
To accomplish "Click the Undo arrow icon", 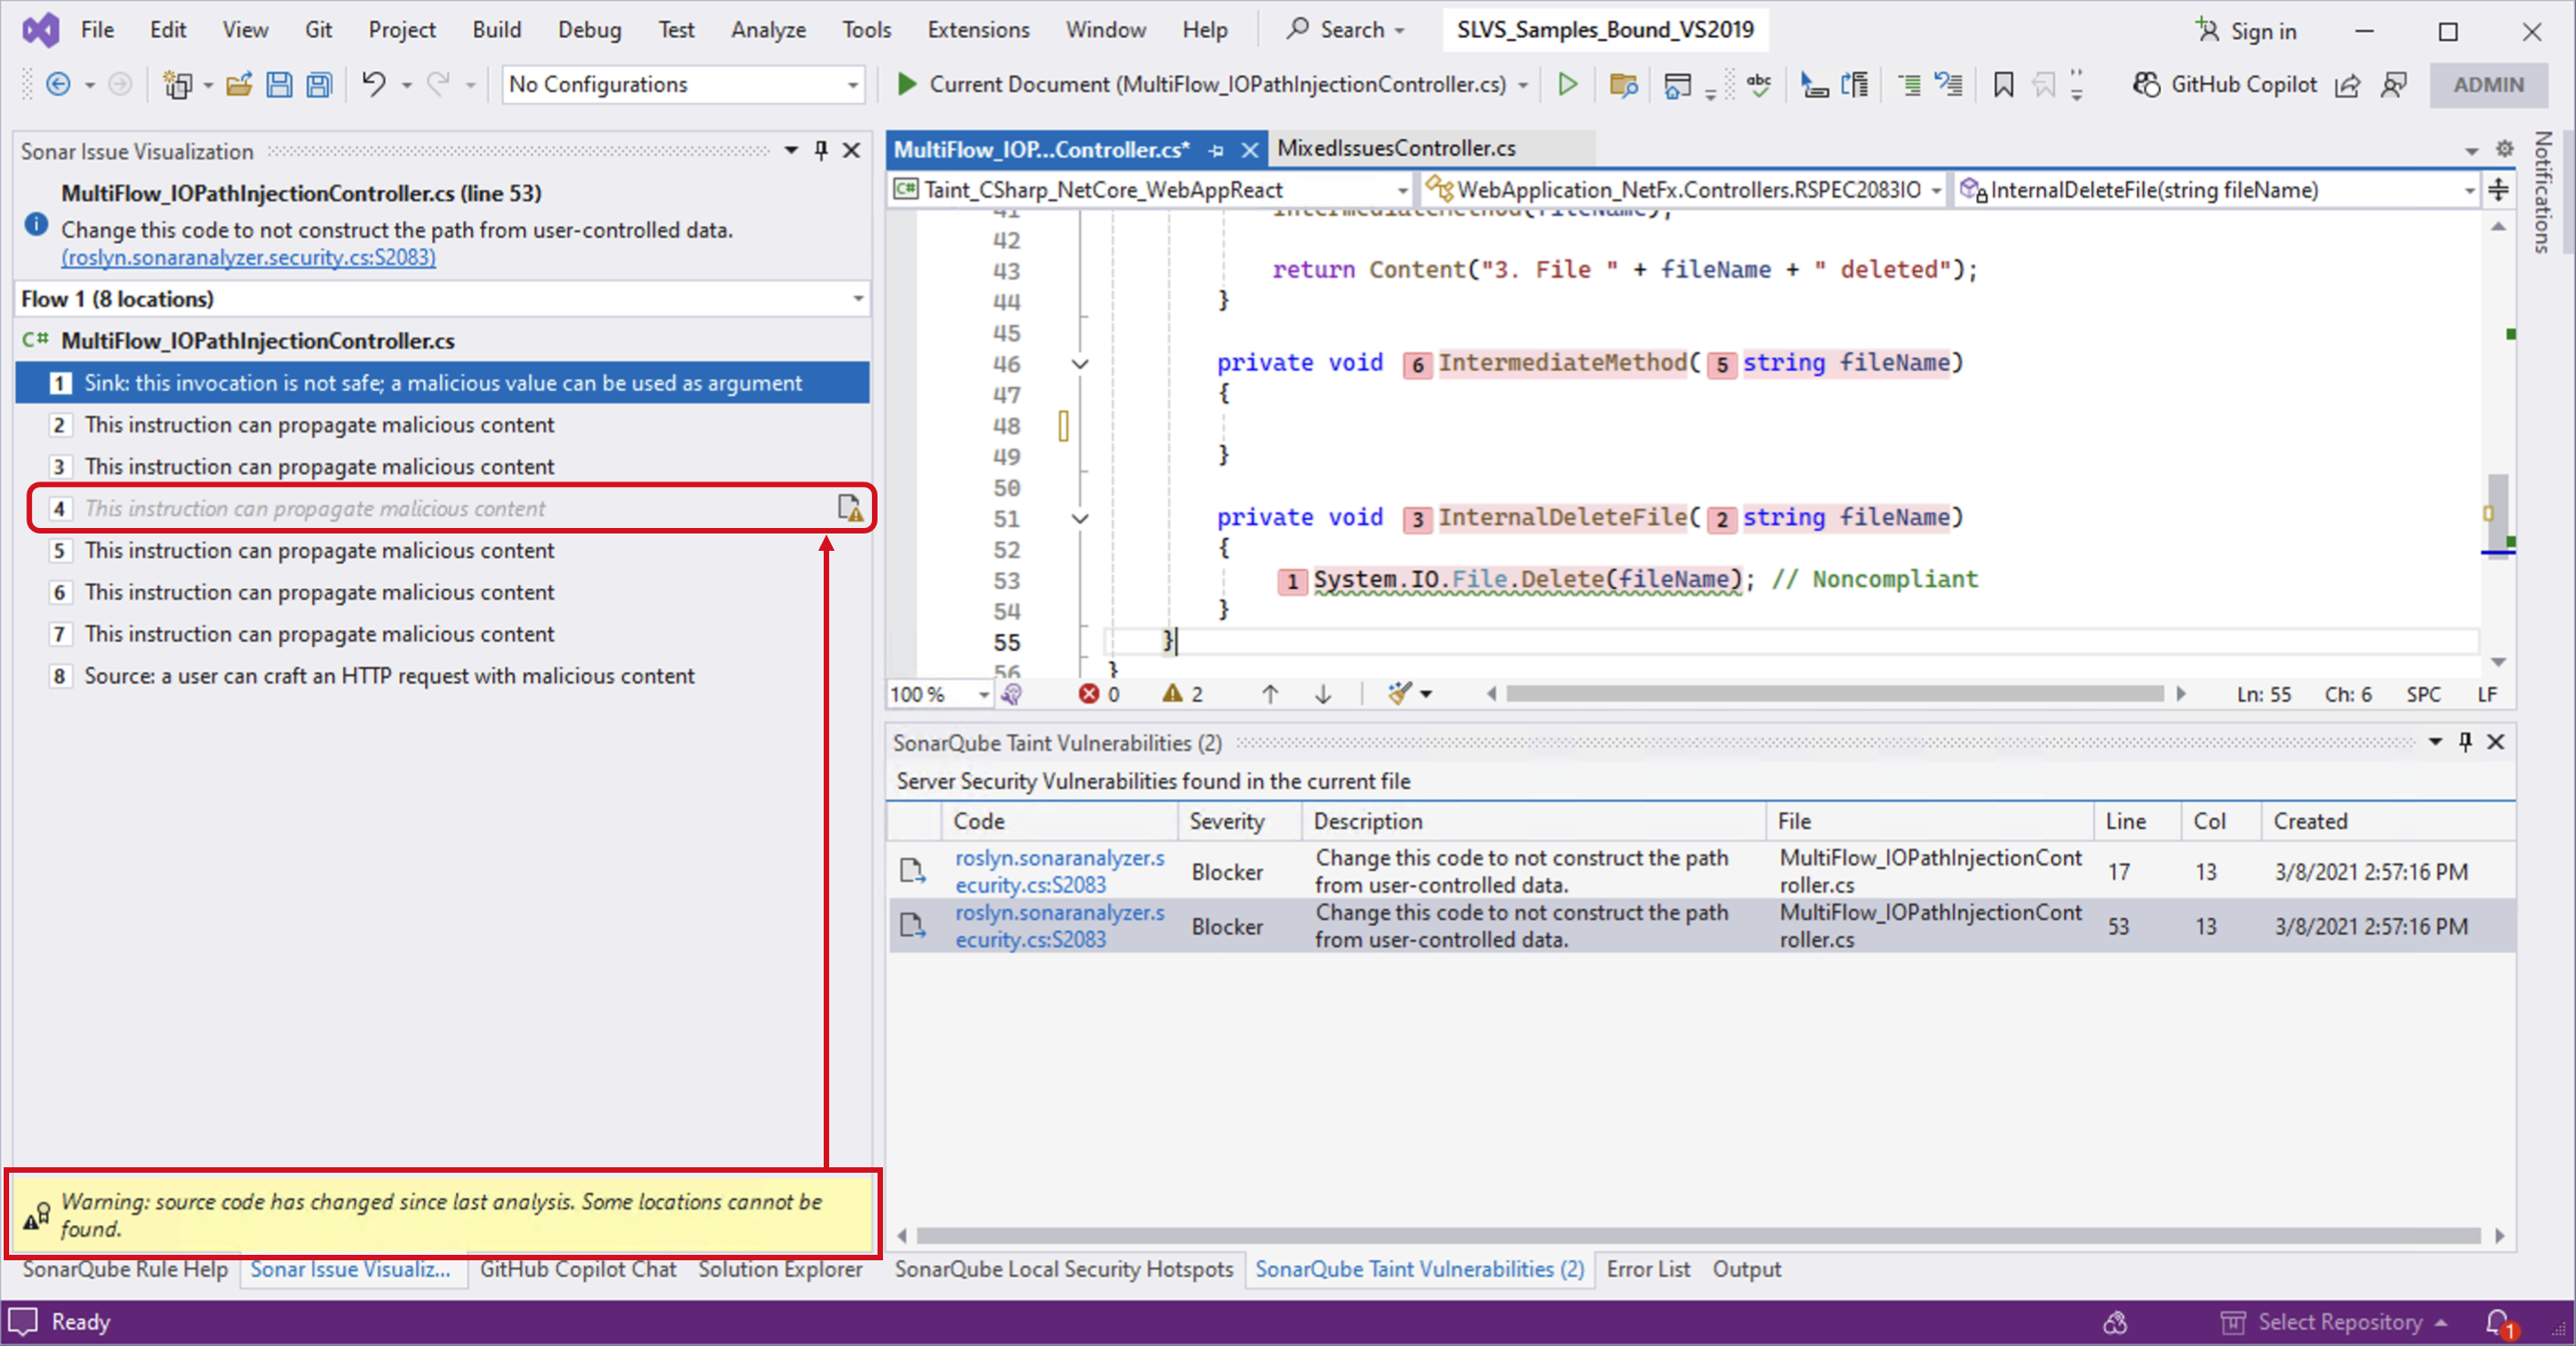I will pyautogui.click(x=374, y=84).
